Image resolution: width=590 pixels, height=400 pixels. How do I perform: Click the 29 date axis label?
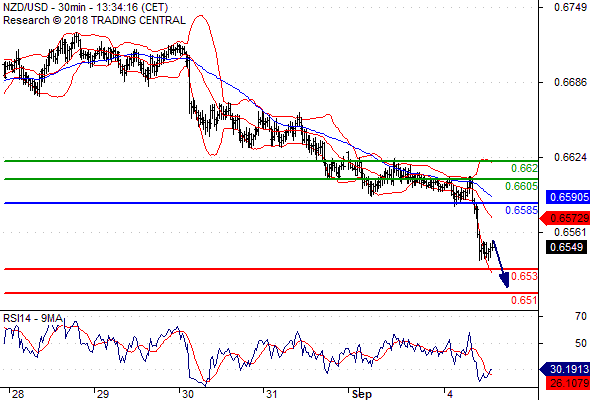pos(103,394)
